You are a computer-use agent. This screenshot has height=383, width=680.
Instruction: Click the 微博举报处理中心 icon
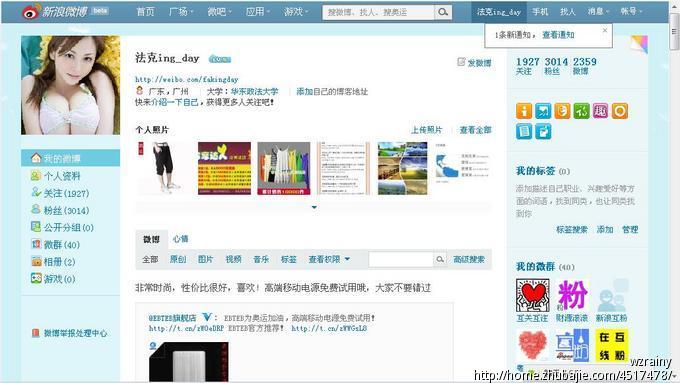[36, 333]
